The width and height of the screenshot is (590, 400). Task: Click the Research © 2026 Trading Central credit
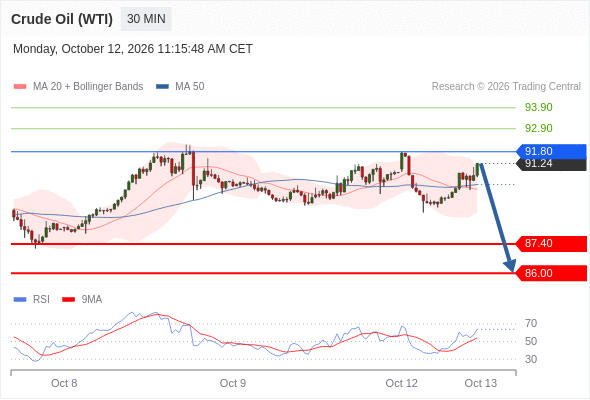pyautogui.click(x=506, y=87)
